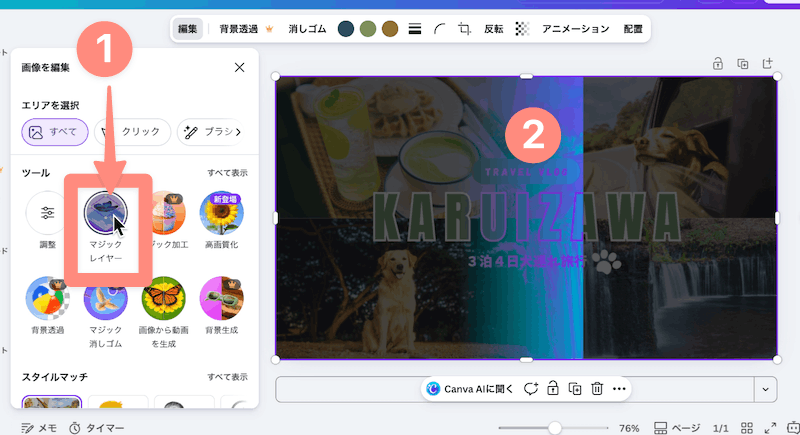Open the three-dot more options menu

pyautogui.click(x=619, y=389)
